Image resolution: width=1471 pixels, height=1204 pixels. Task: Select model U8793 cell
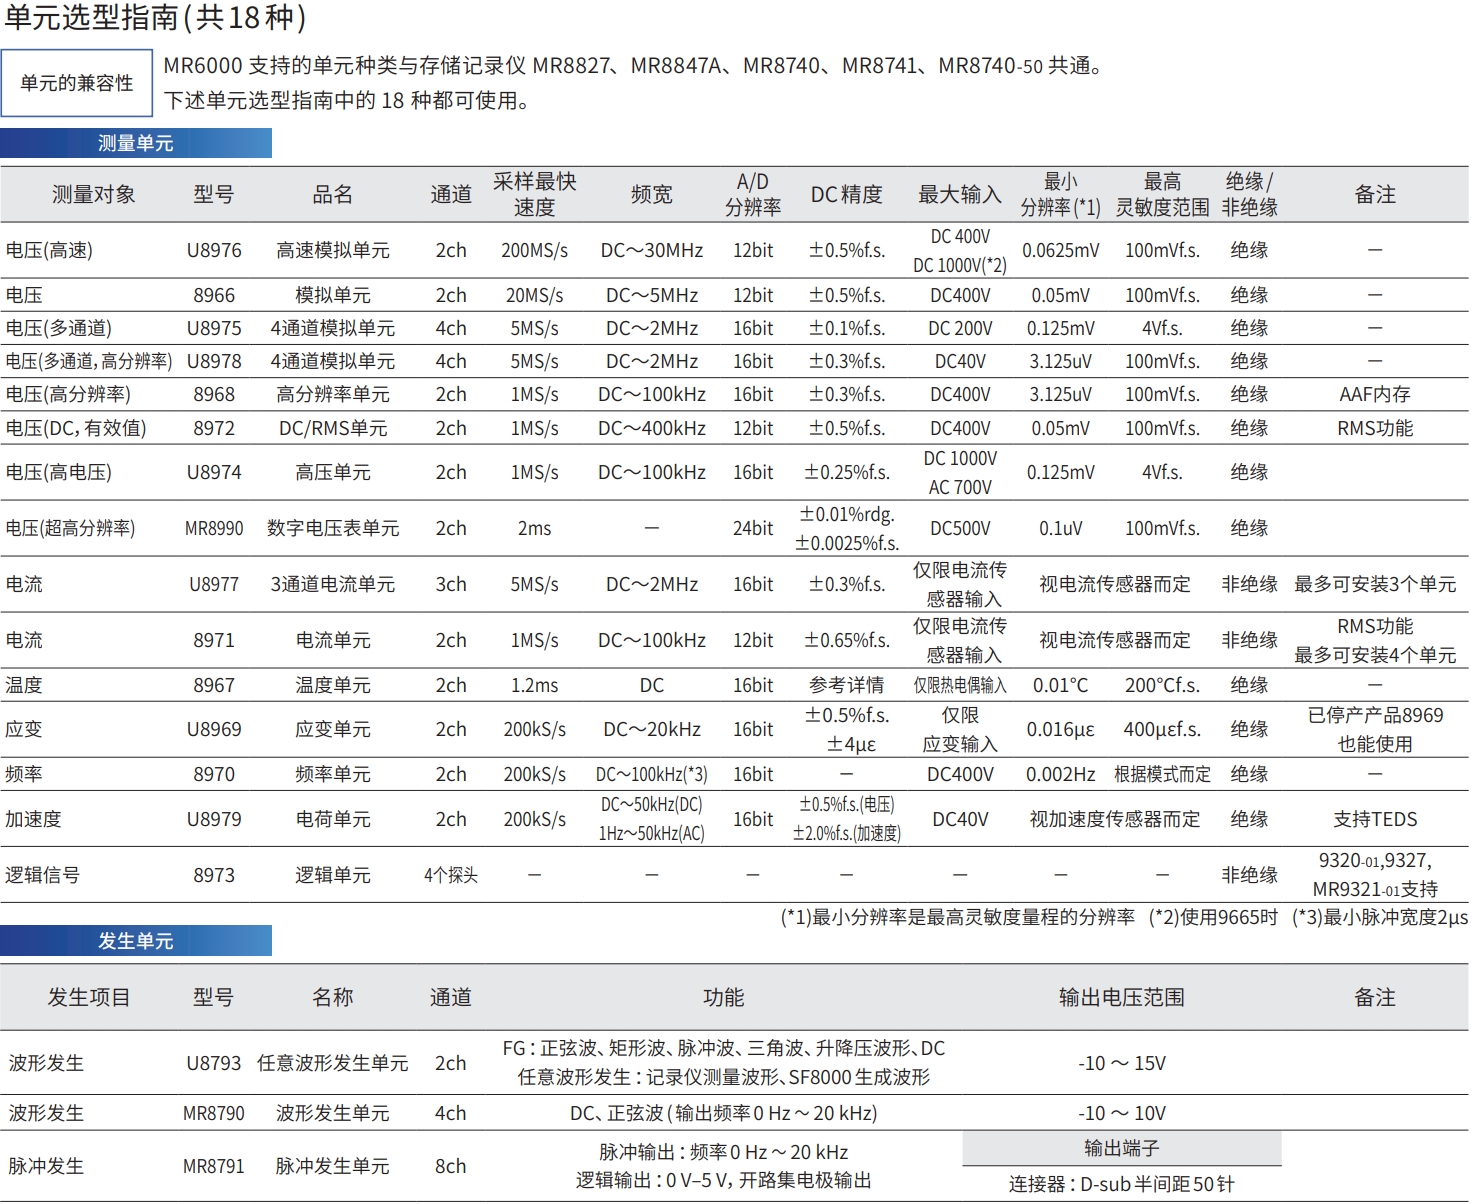[214, 1064]
